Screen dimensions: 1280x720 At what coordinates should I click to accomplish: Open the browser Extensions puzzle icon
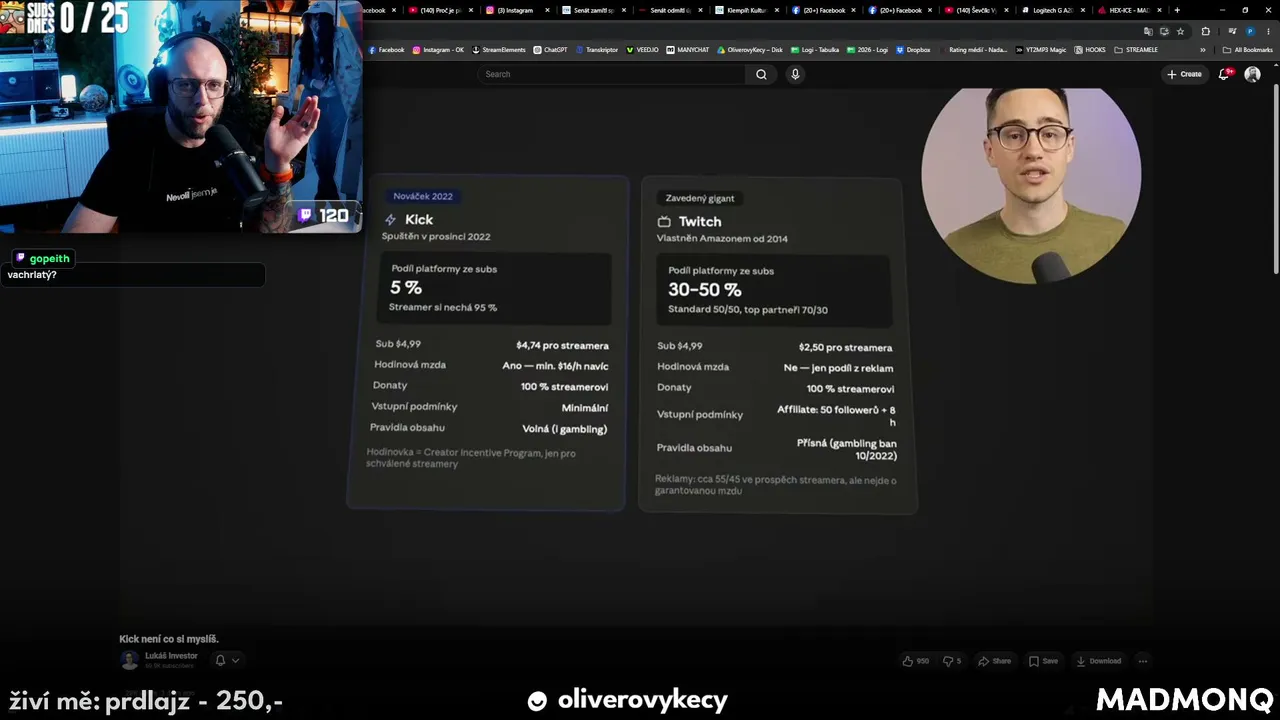1205,31
